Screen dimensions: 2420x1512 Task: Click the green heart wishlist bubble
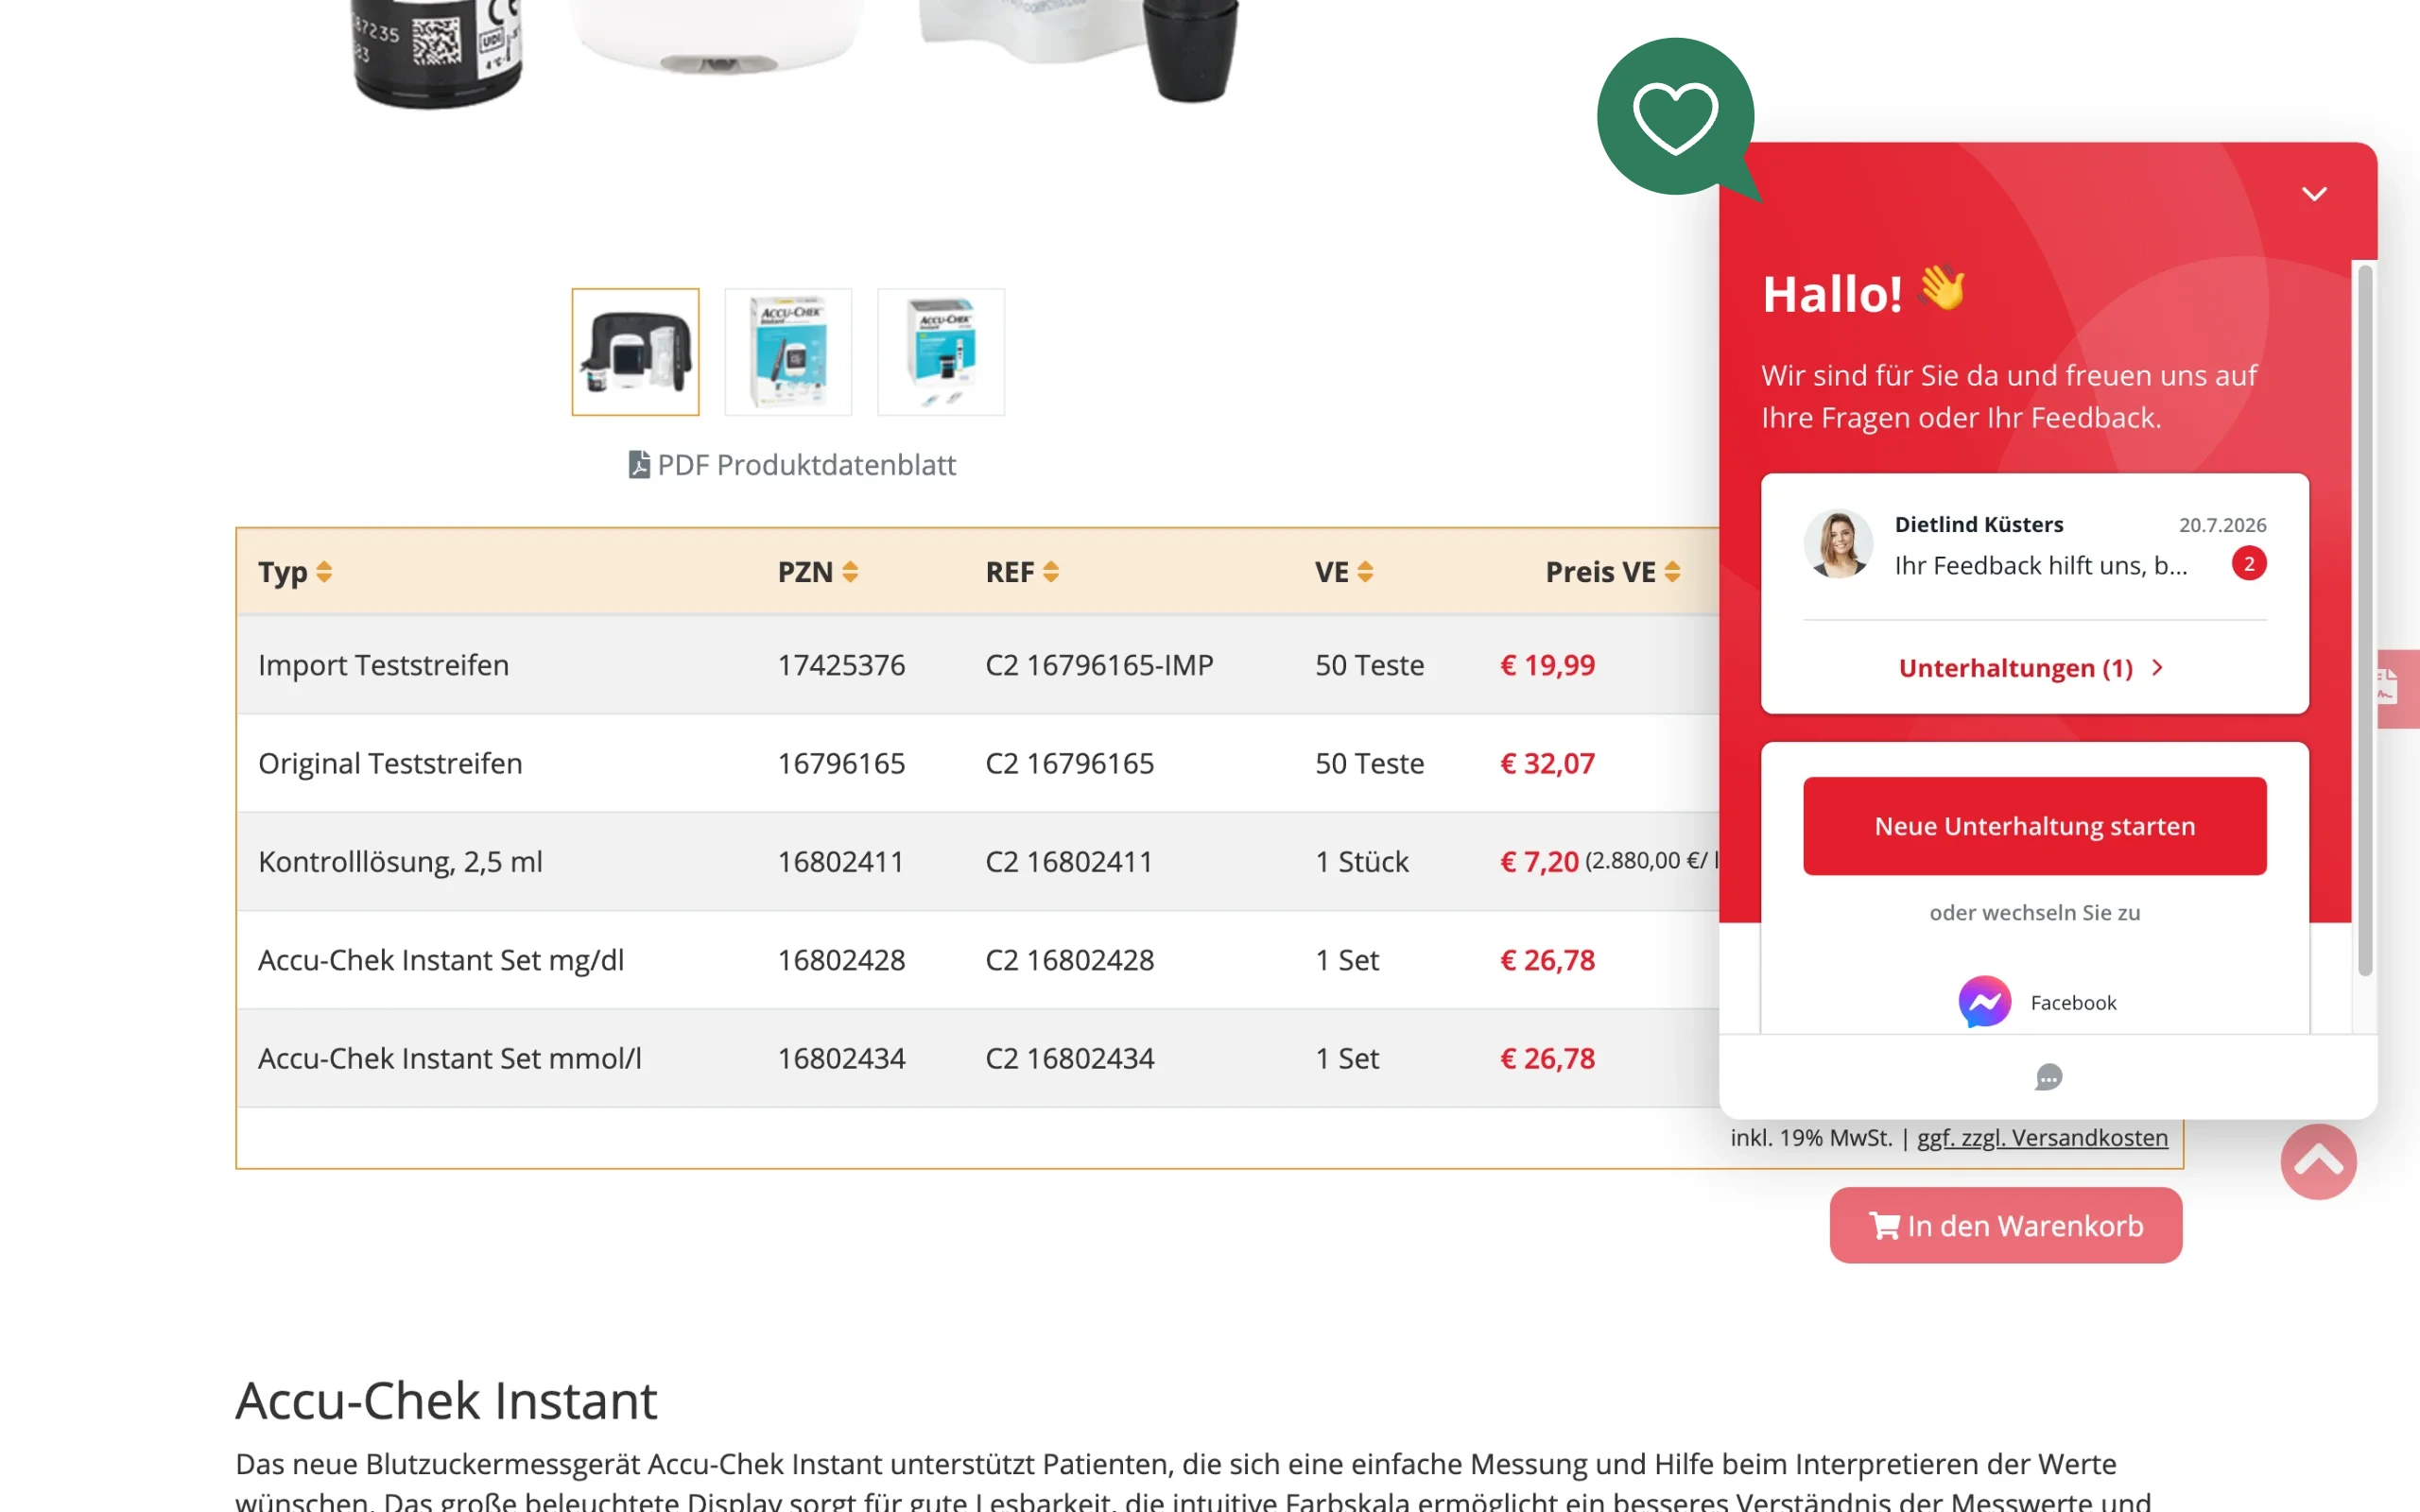(x=1675, y=116)
